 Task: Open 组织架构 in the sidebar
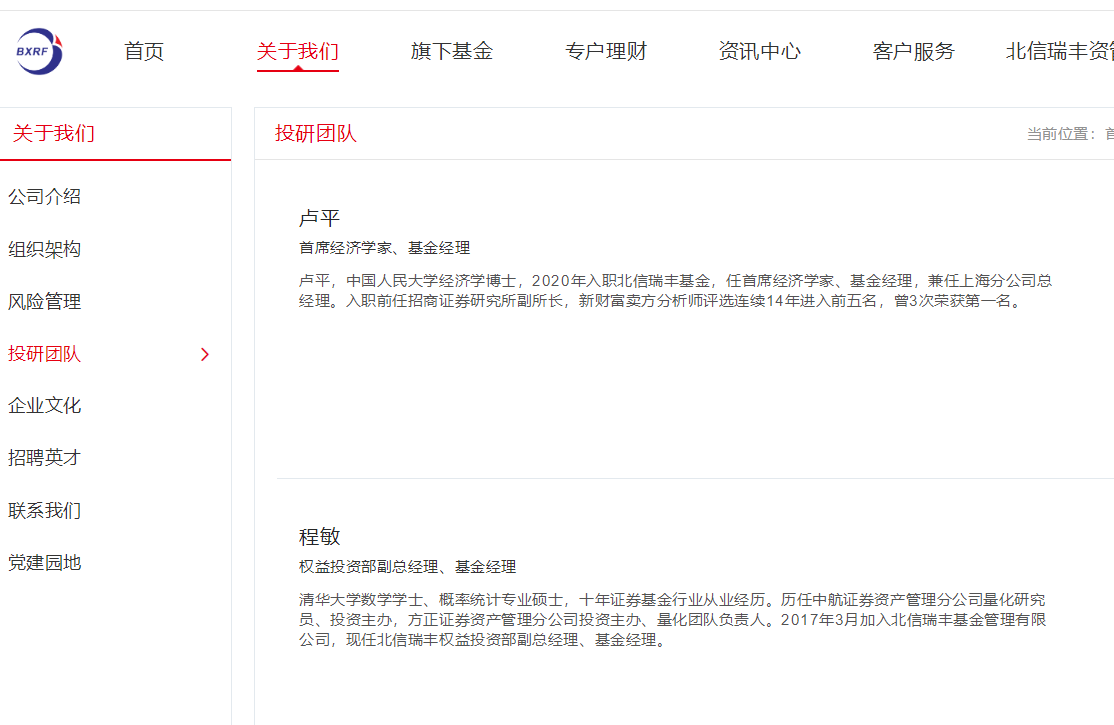tap(45, 249)
